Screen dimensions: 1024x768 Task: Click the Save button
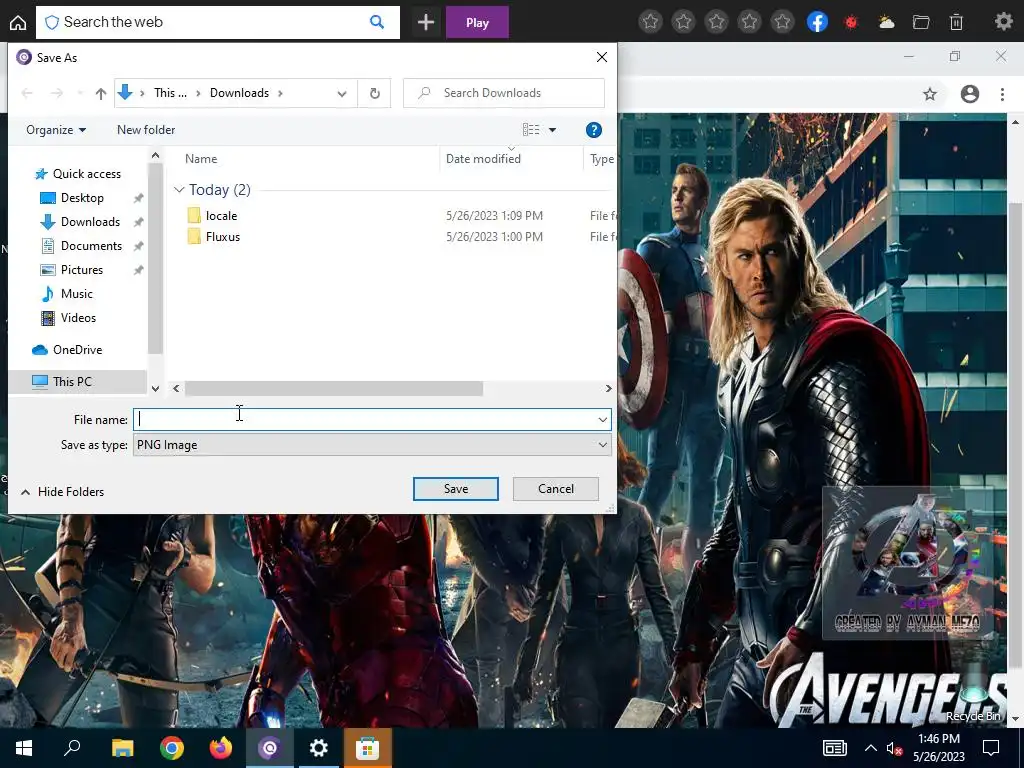point(456,488)
